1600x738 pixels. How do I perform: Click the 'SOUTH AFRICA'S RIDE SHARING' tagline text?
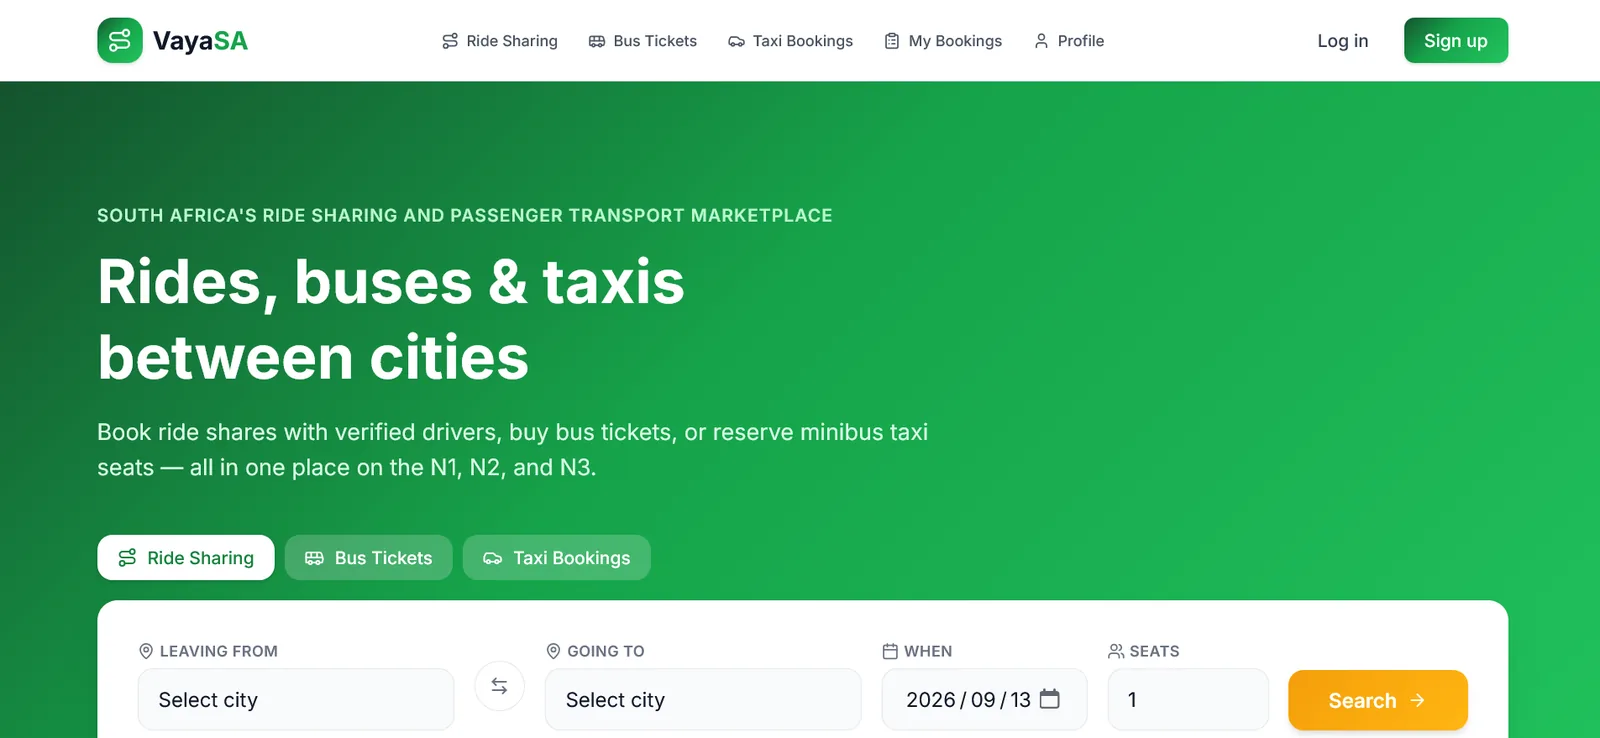(x=465, y=215)
